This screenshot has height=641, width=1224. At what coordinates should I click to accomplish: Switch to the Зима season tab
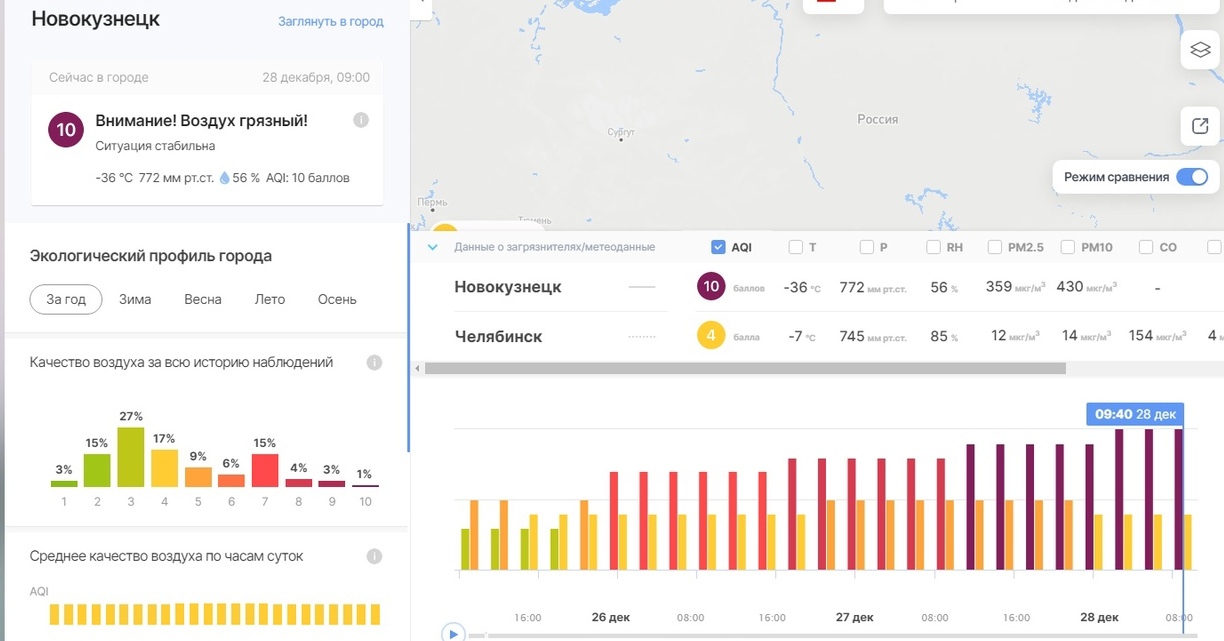tap(136, 298)
